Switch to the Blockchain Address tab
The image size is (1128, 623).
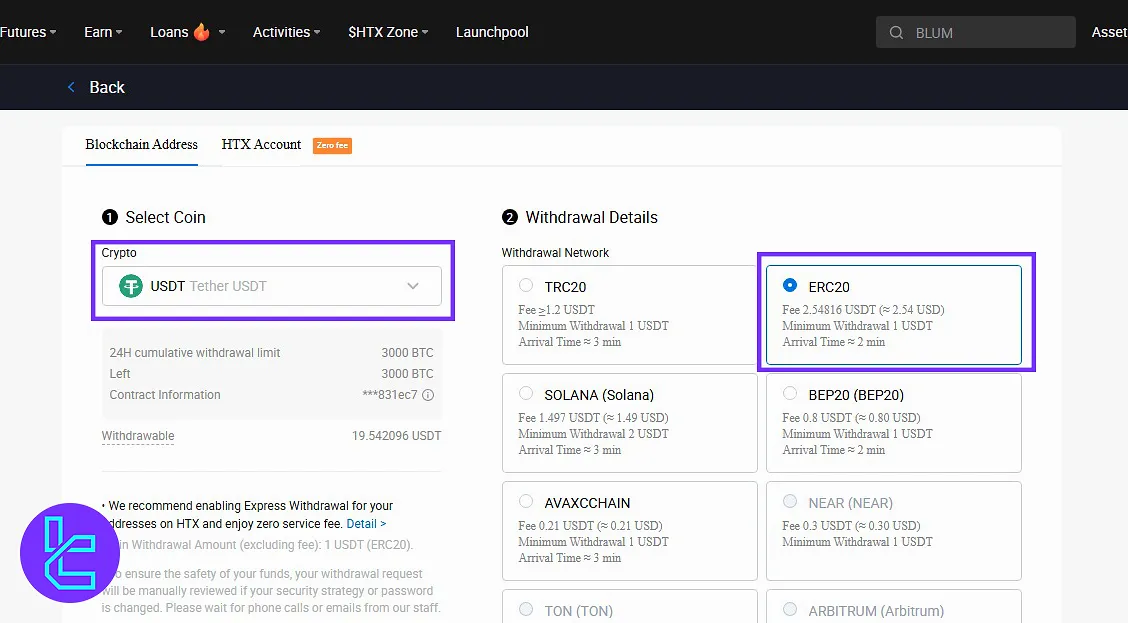141,145
